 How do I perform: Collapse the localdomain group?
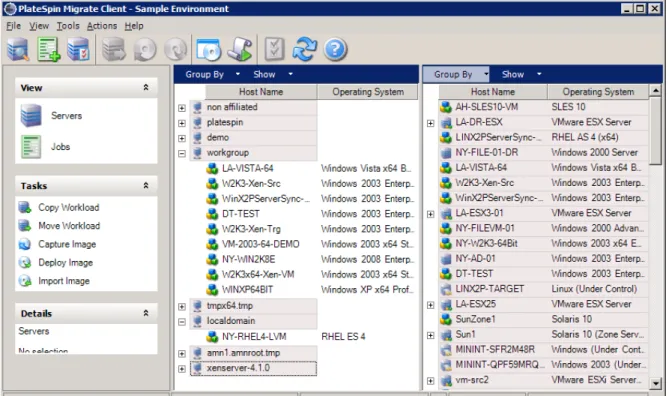[182, 322]
